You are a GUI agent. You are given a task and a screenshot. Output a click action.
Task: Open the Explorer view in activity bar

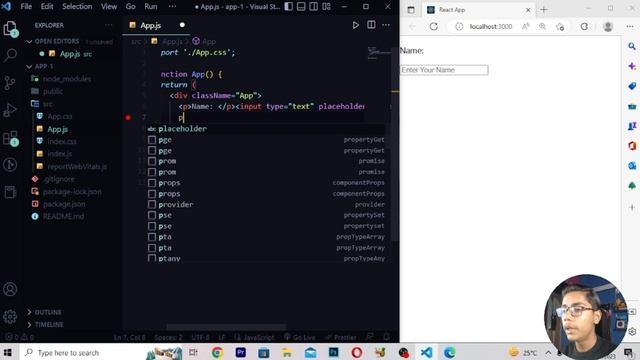click(x=10, y=29)
